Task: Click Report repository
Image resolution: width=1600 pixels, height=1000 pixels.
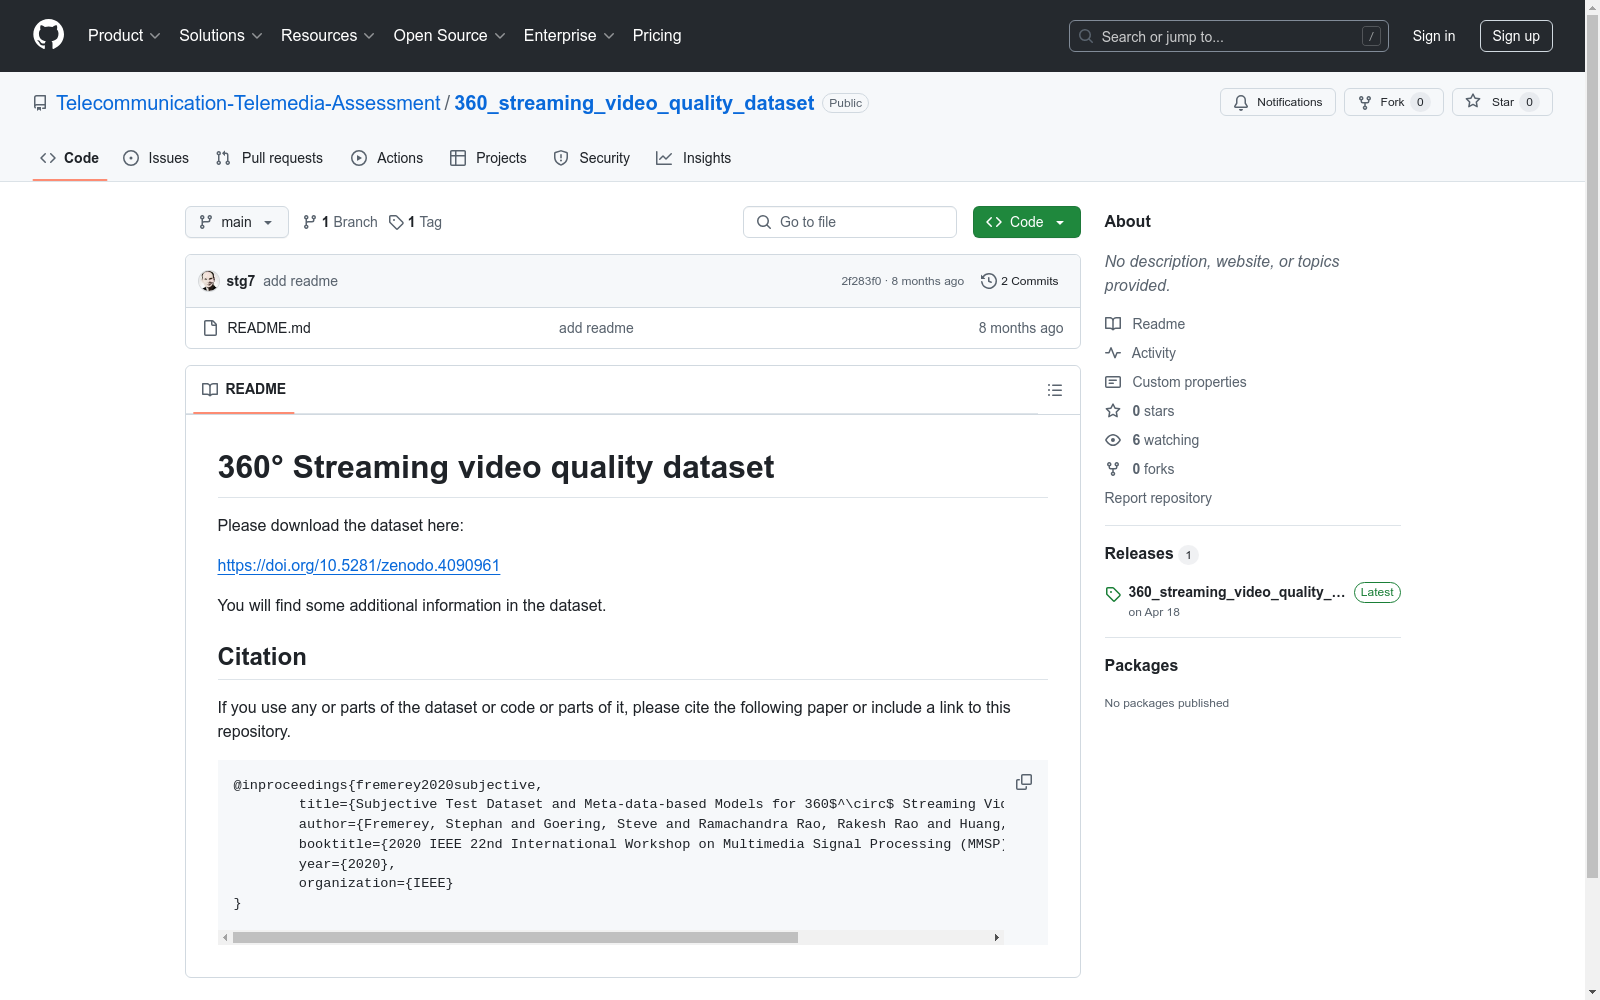Action: [x=1158, y=498]
